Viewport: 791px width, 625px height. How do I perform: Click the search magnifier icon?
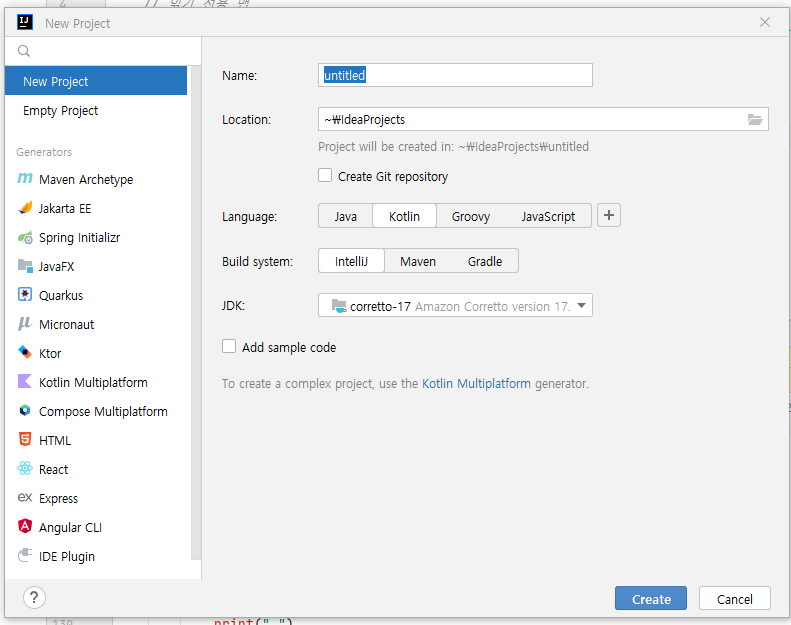pyautogui.click(x=24, y=51)
